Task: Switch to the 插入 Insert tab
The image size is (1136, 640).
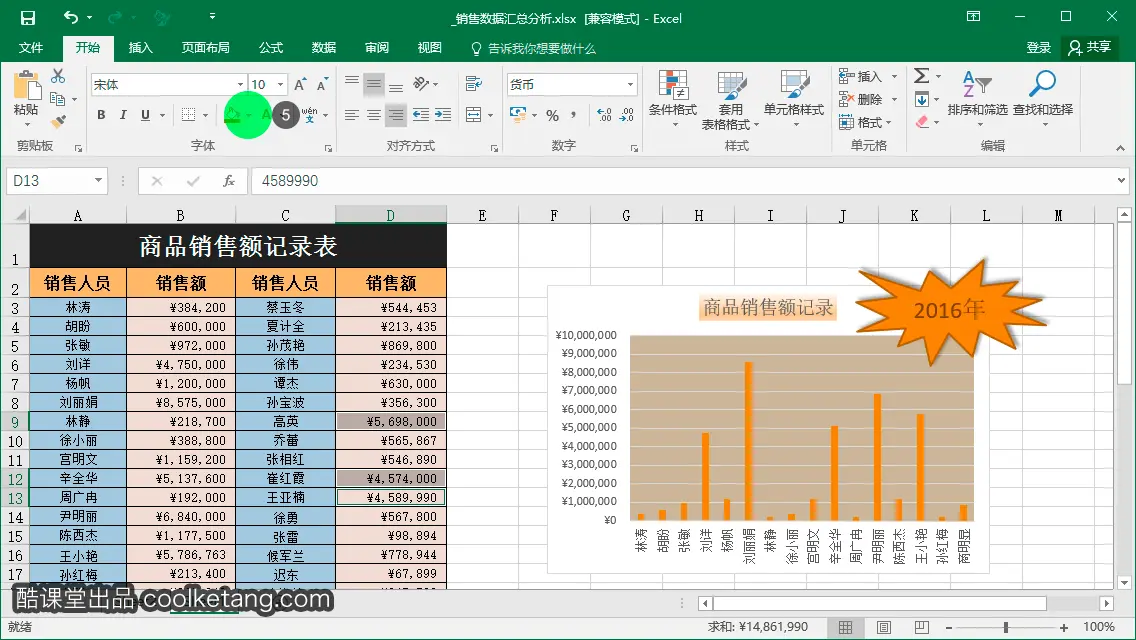Action: coord(141,48)
